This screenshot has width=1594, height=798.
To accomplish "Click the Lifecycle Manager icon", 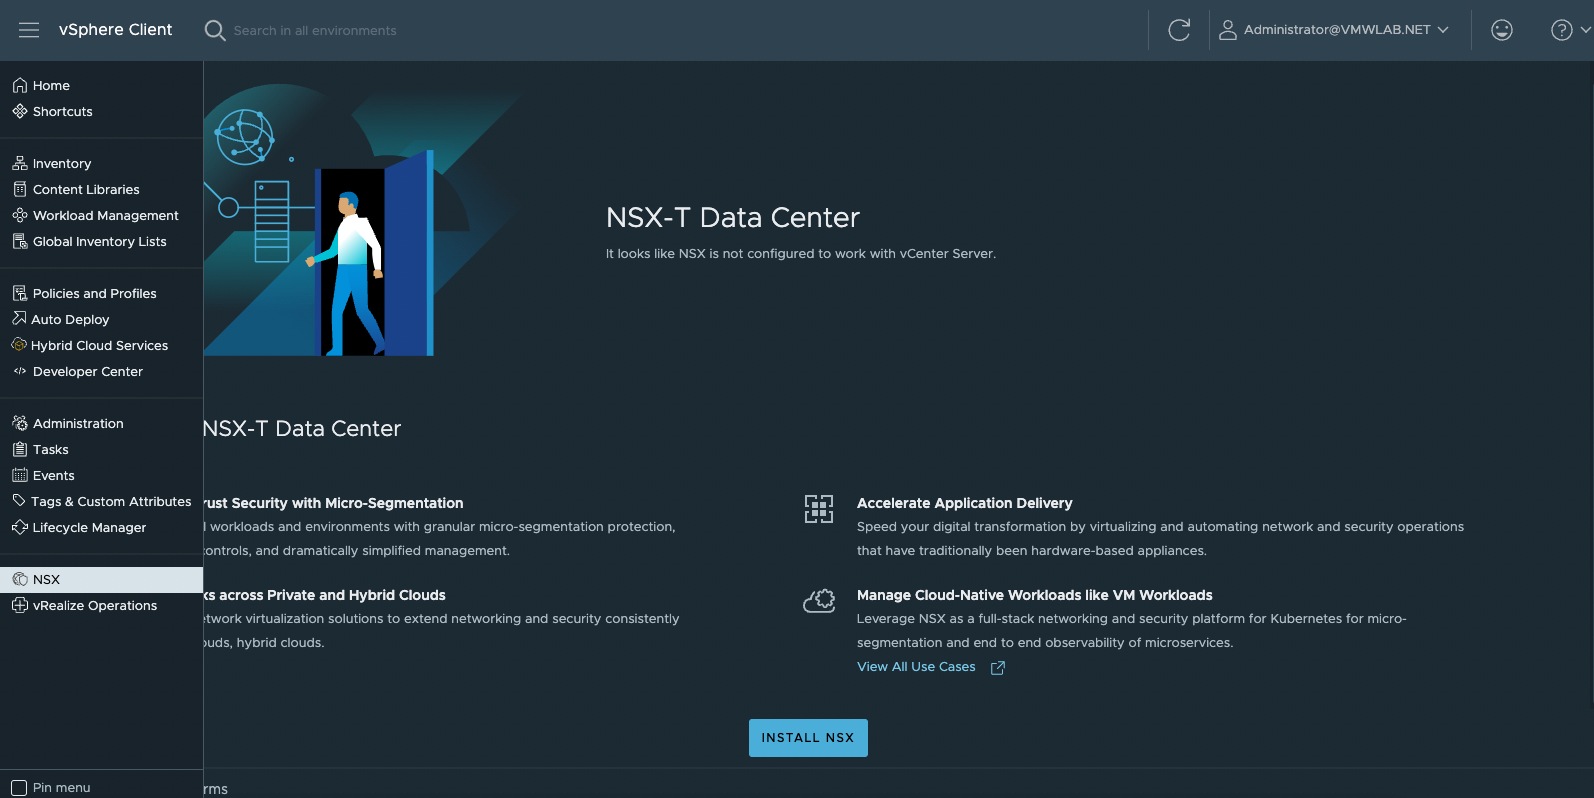I will [19, 527].
